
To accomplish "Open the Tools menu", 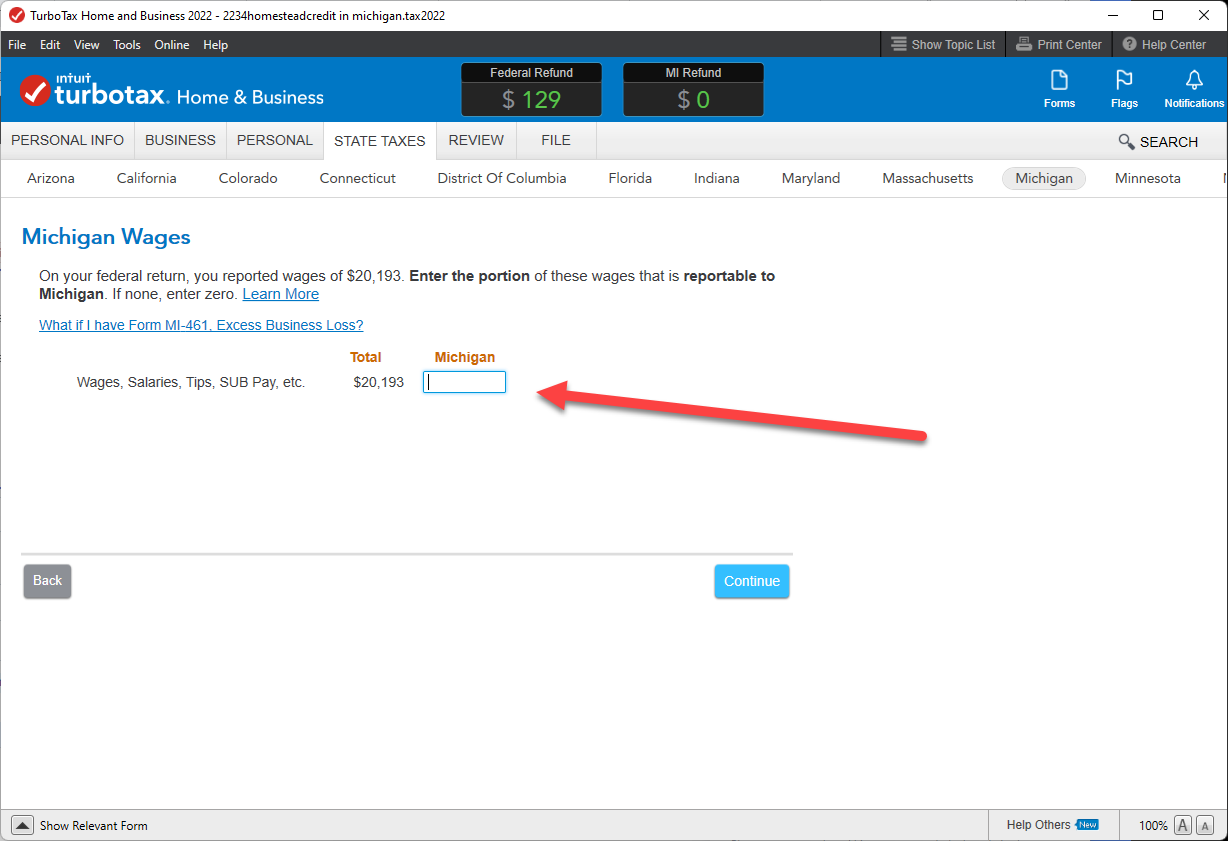I will pos(127,45).
